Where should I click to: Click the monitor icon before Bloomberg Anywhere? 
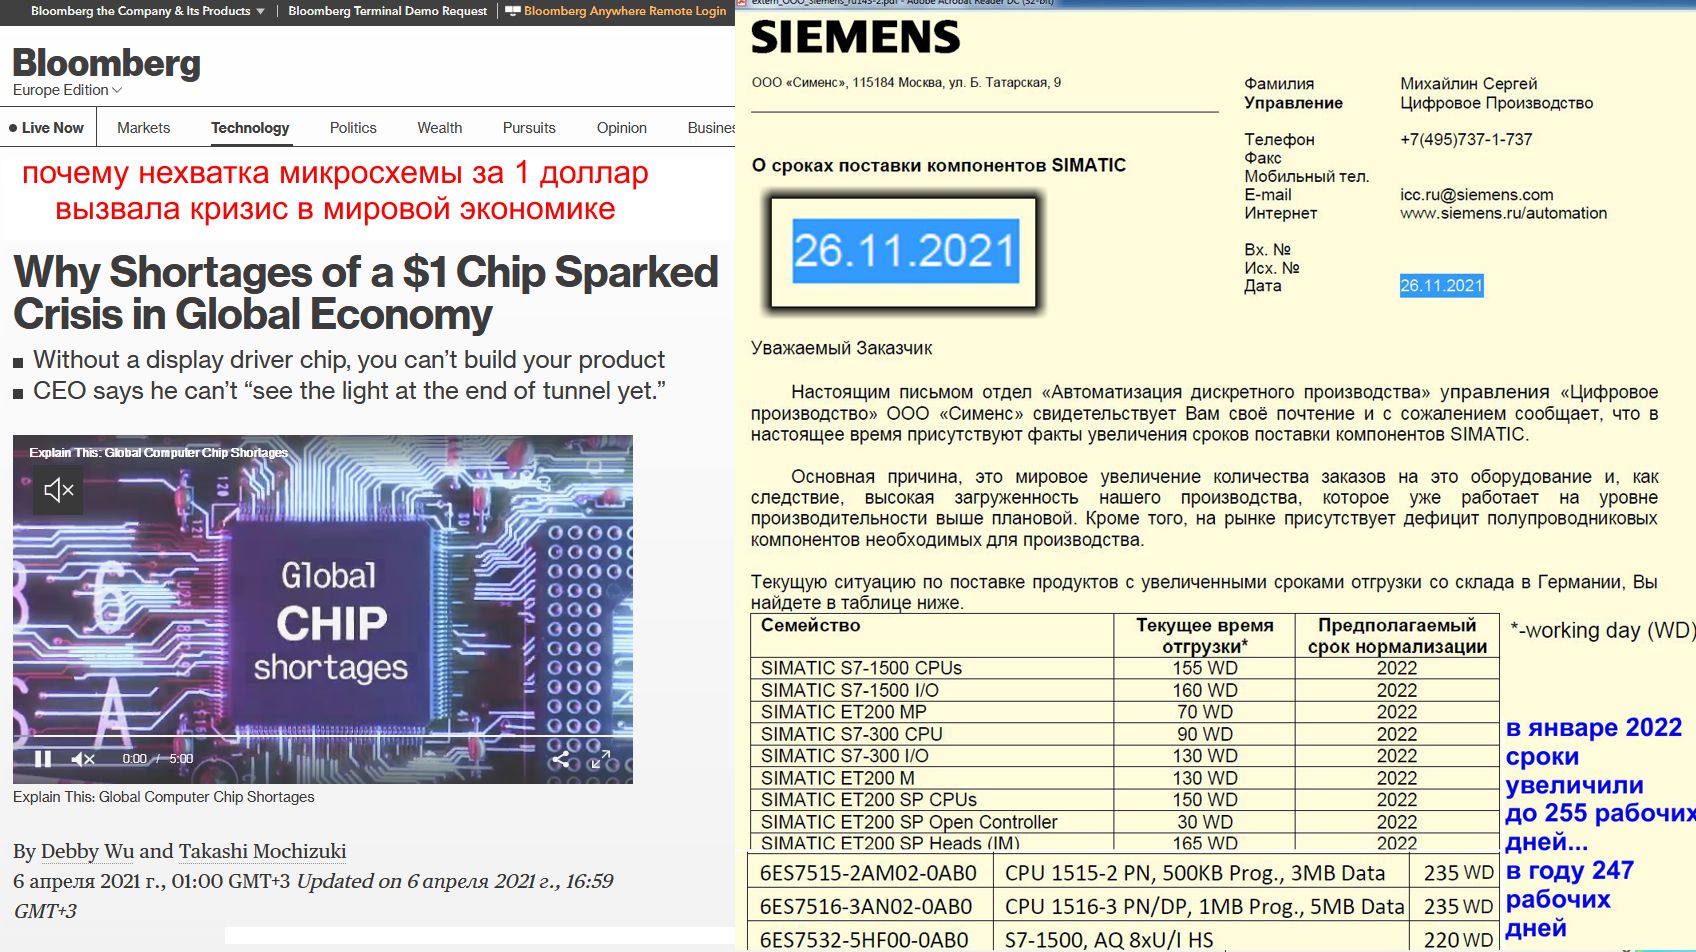pos(513,11)
